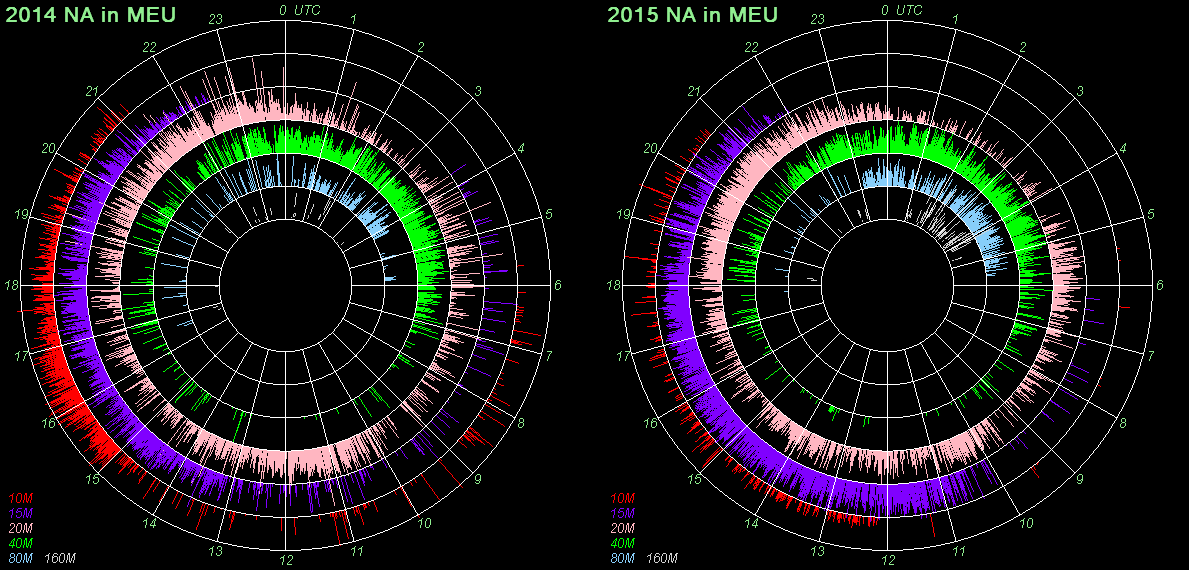
Task: Click hour 21 label on the 2014 chart
Action: [93, 92]
